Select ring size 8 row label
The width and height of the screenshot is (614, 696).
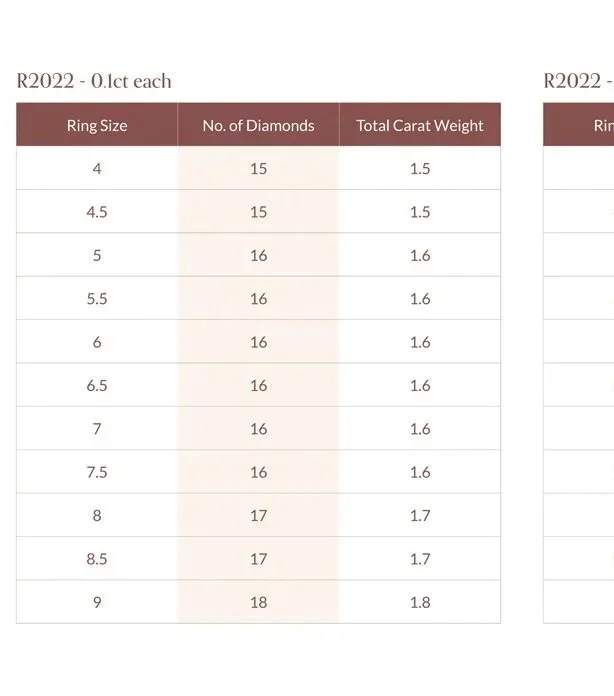(x=97, y=515)
